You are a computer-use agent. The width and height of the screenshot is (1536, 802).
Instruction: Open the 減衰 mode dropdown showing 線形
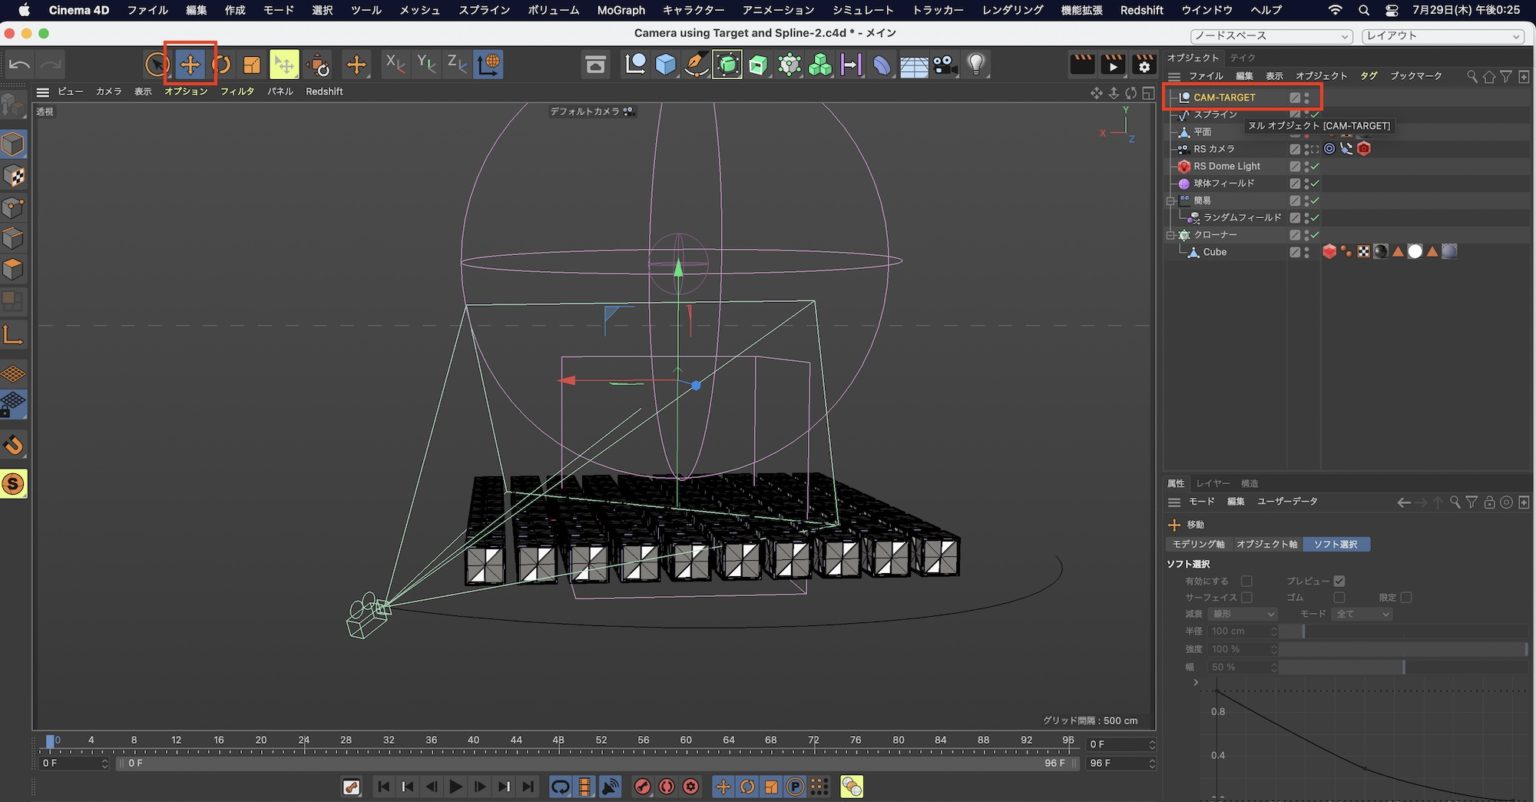(1242, 613)
